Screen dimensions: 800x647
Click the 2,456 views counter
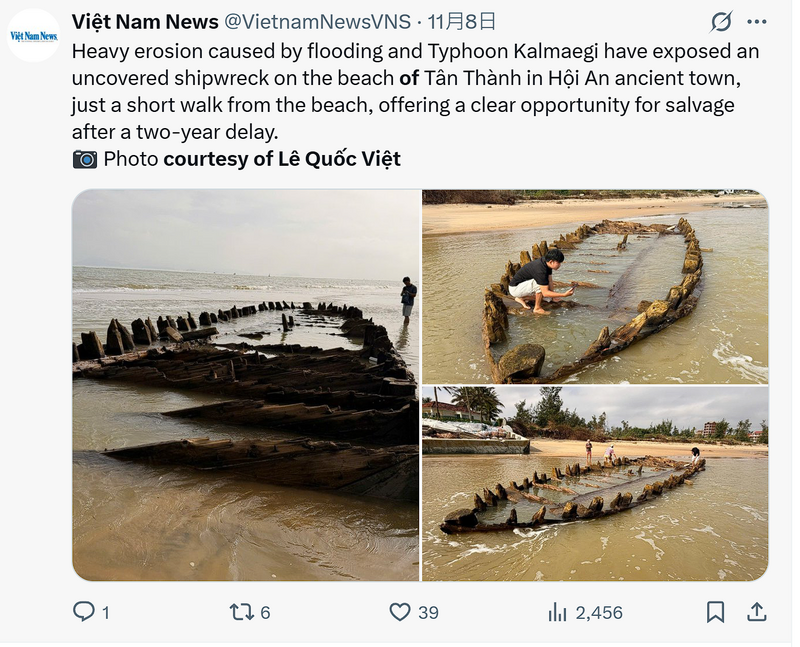(x=585, y=611)
